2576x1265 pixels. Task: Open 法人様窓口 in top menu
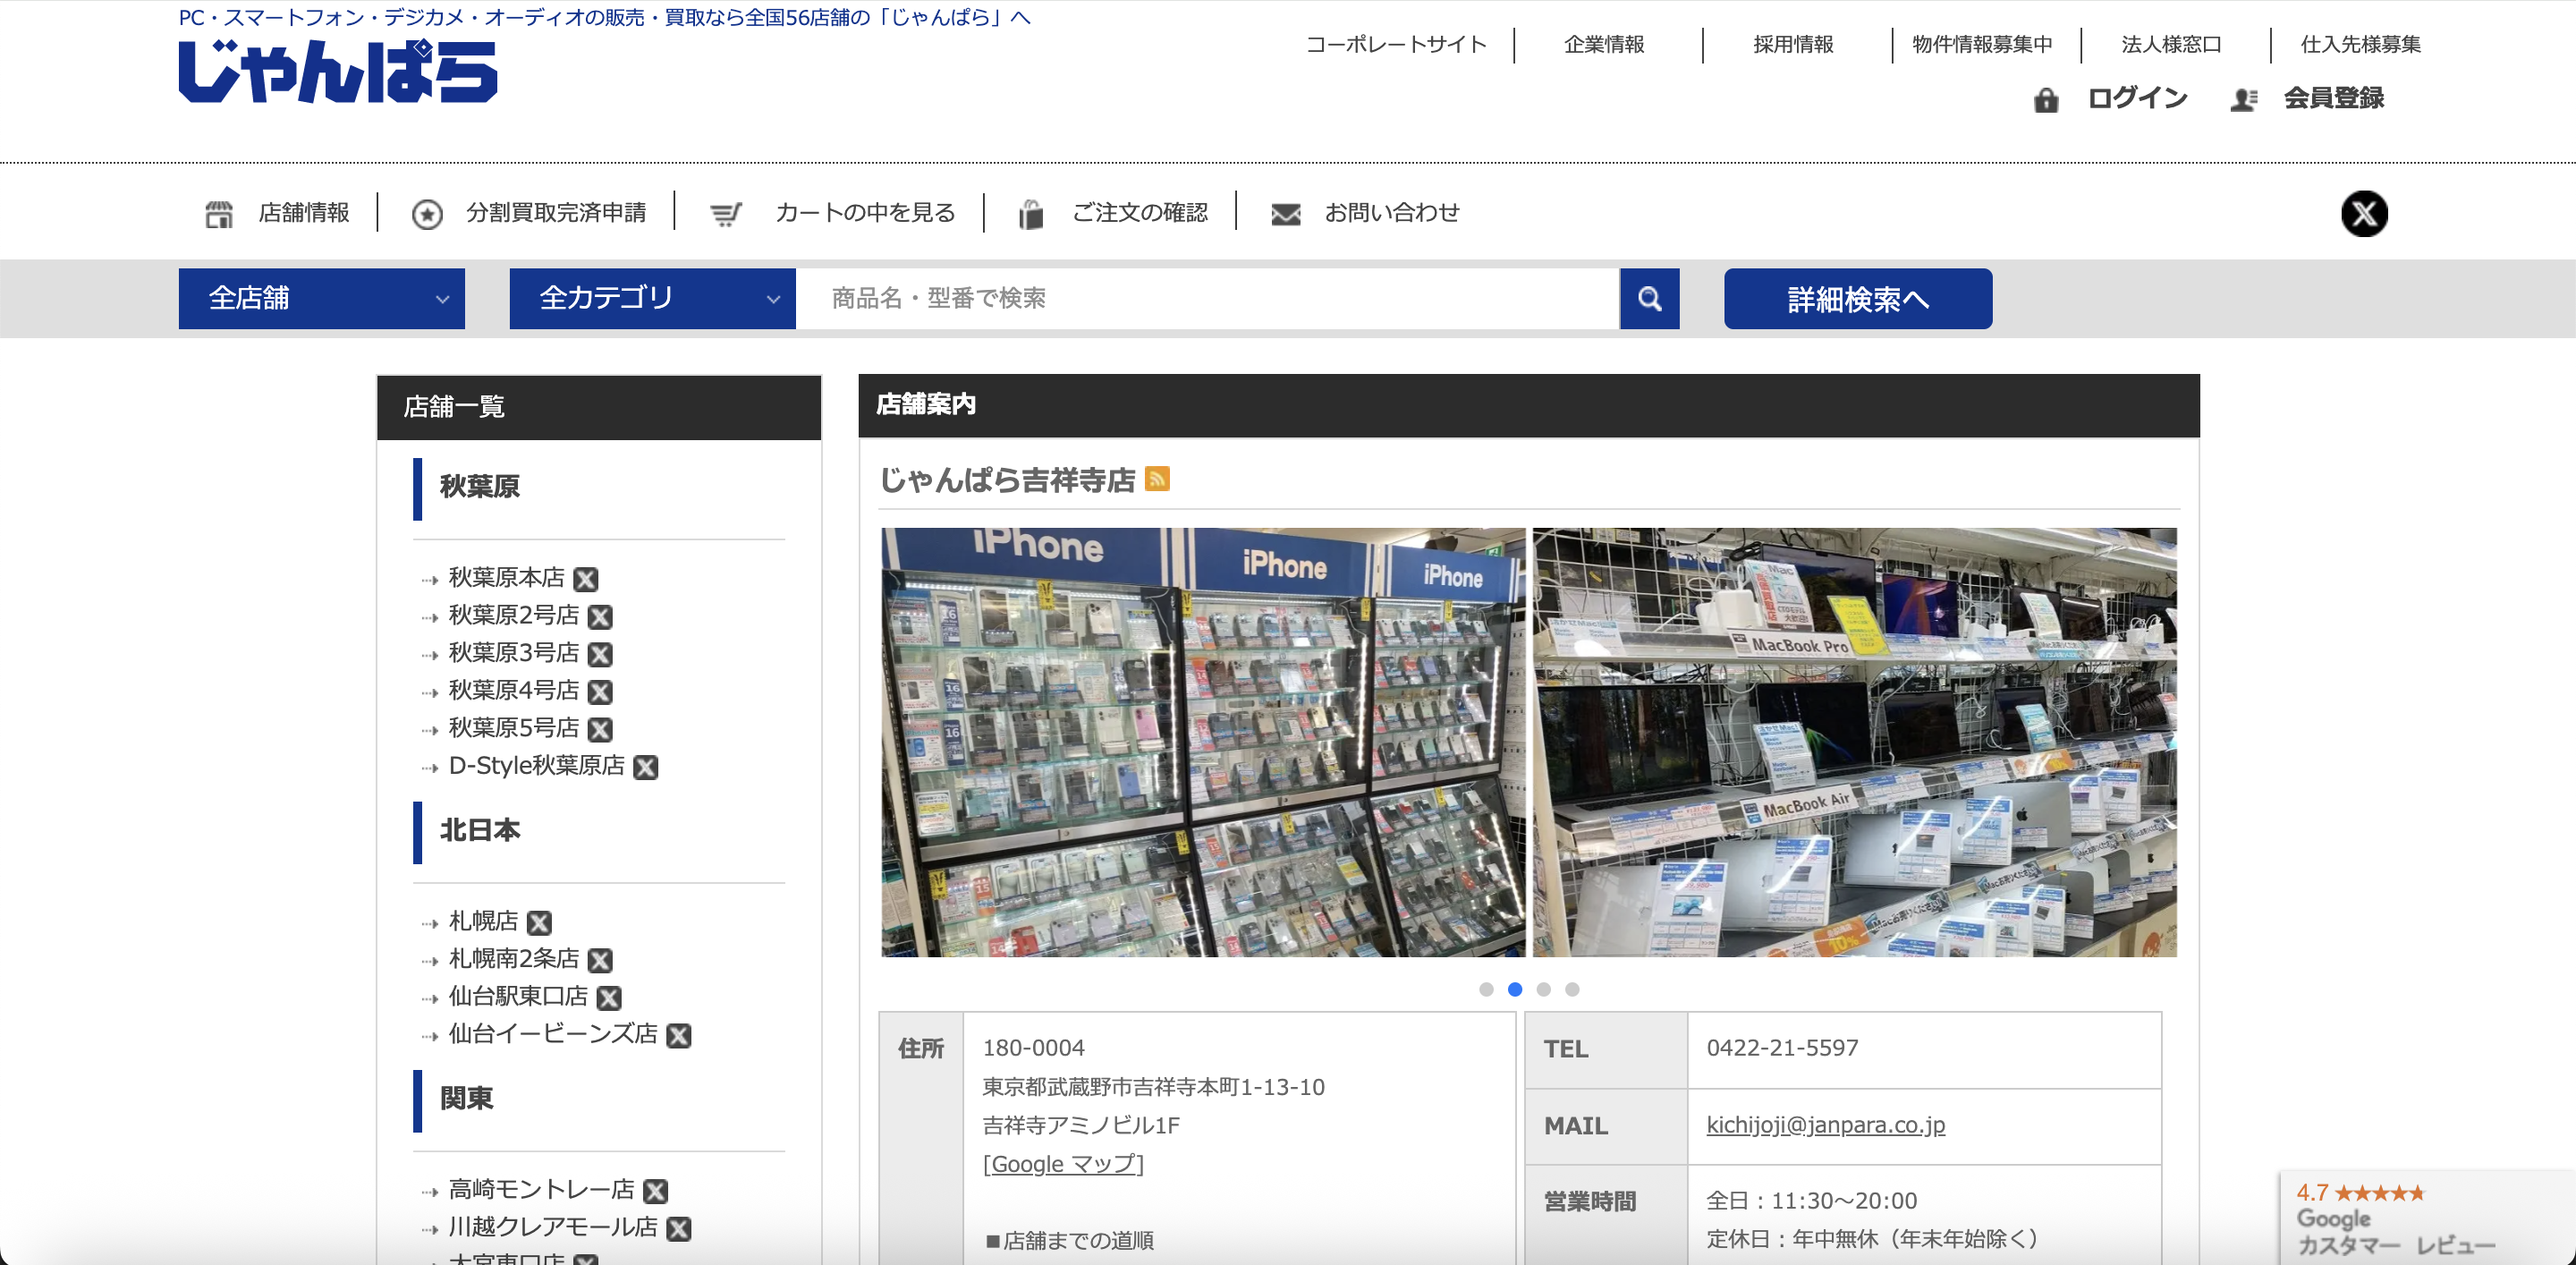click(2171, 44)
